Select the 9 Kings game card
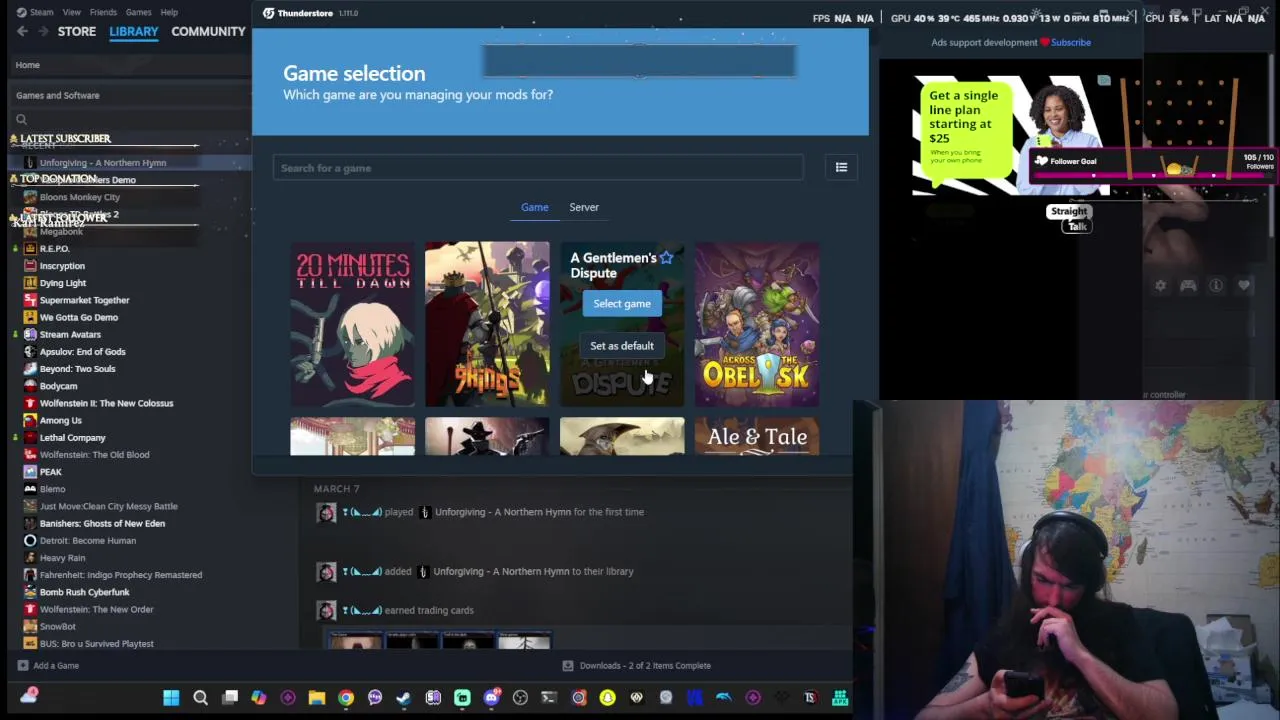The height and width of the screenshot is (720, 1280). tap(487, 324)
